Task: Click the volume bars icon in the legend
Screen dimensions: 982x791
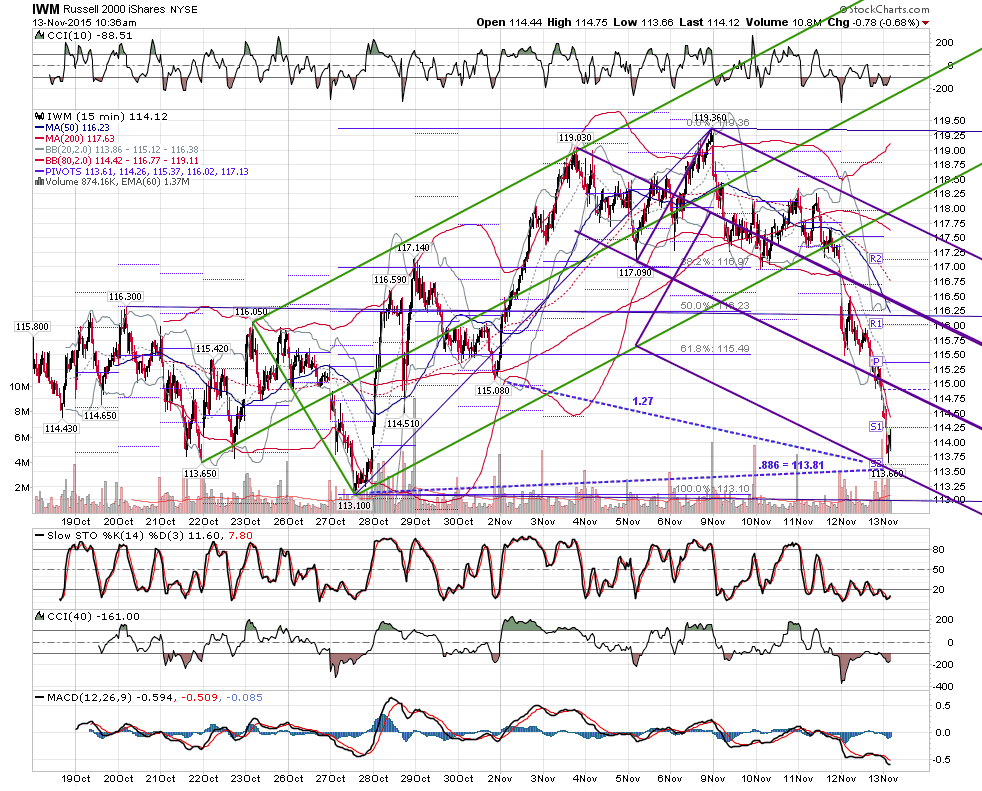Action: pyautogui.click(x=39, y=182)
